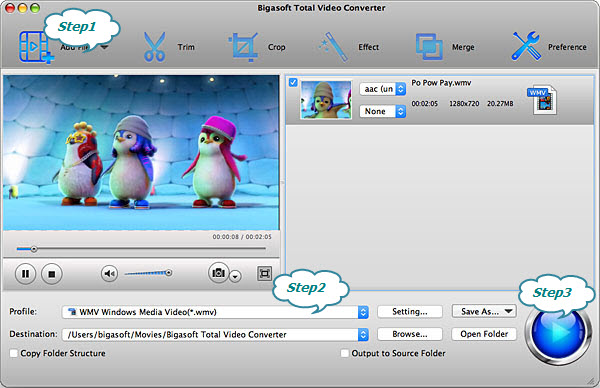Select the Crop tool icon
The image size is (600, 388).
[243, 47]
